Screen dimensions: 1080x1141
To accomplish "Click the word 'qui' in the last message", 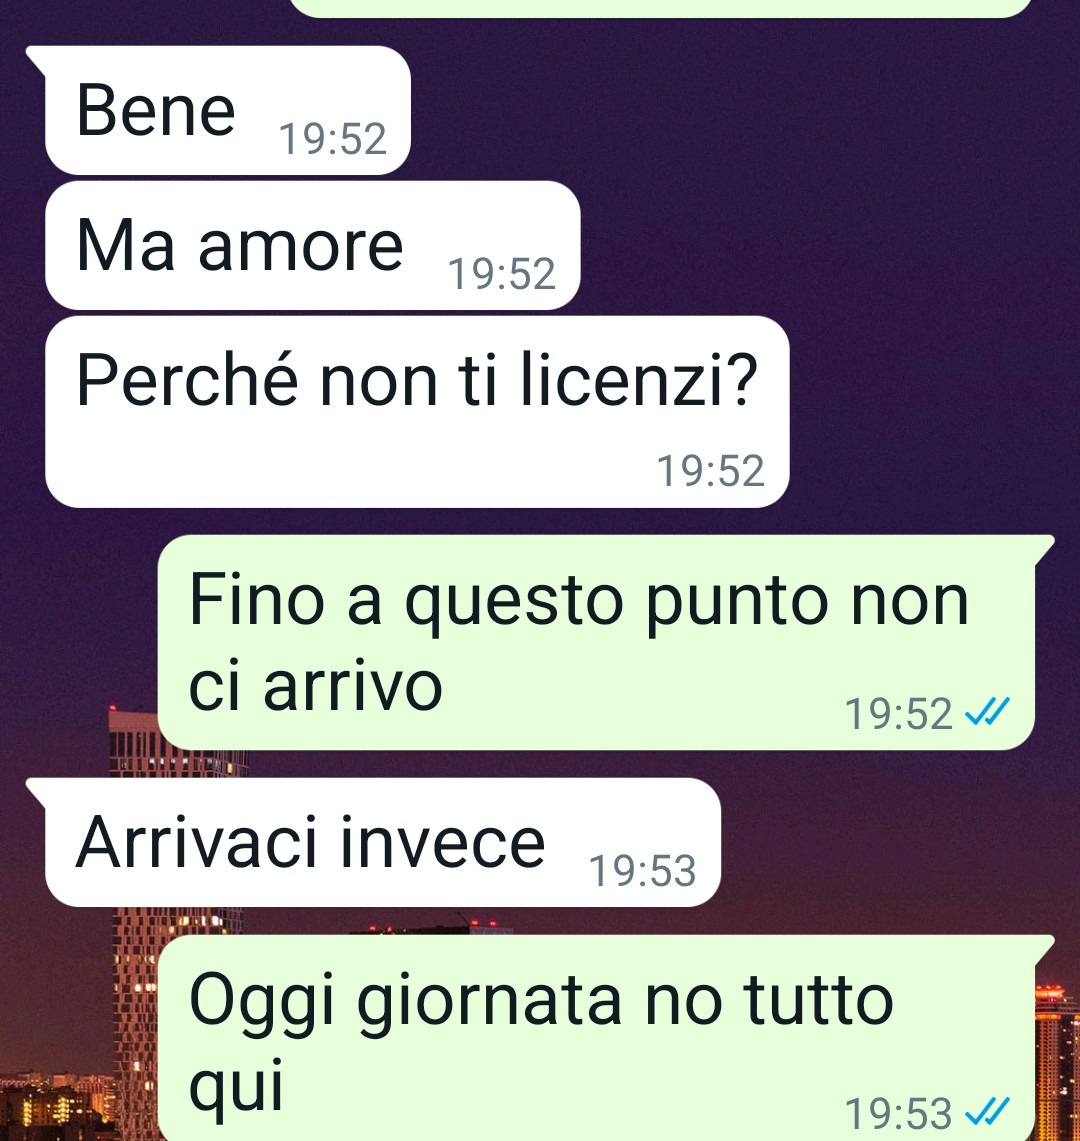I will click(236, 1086).
